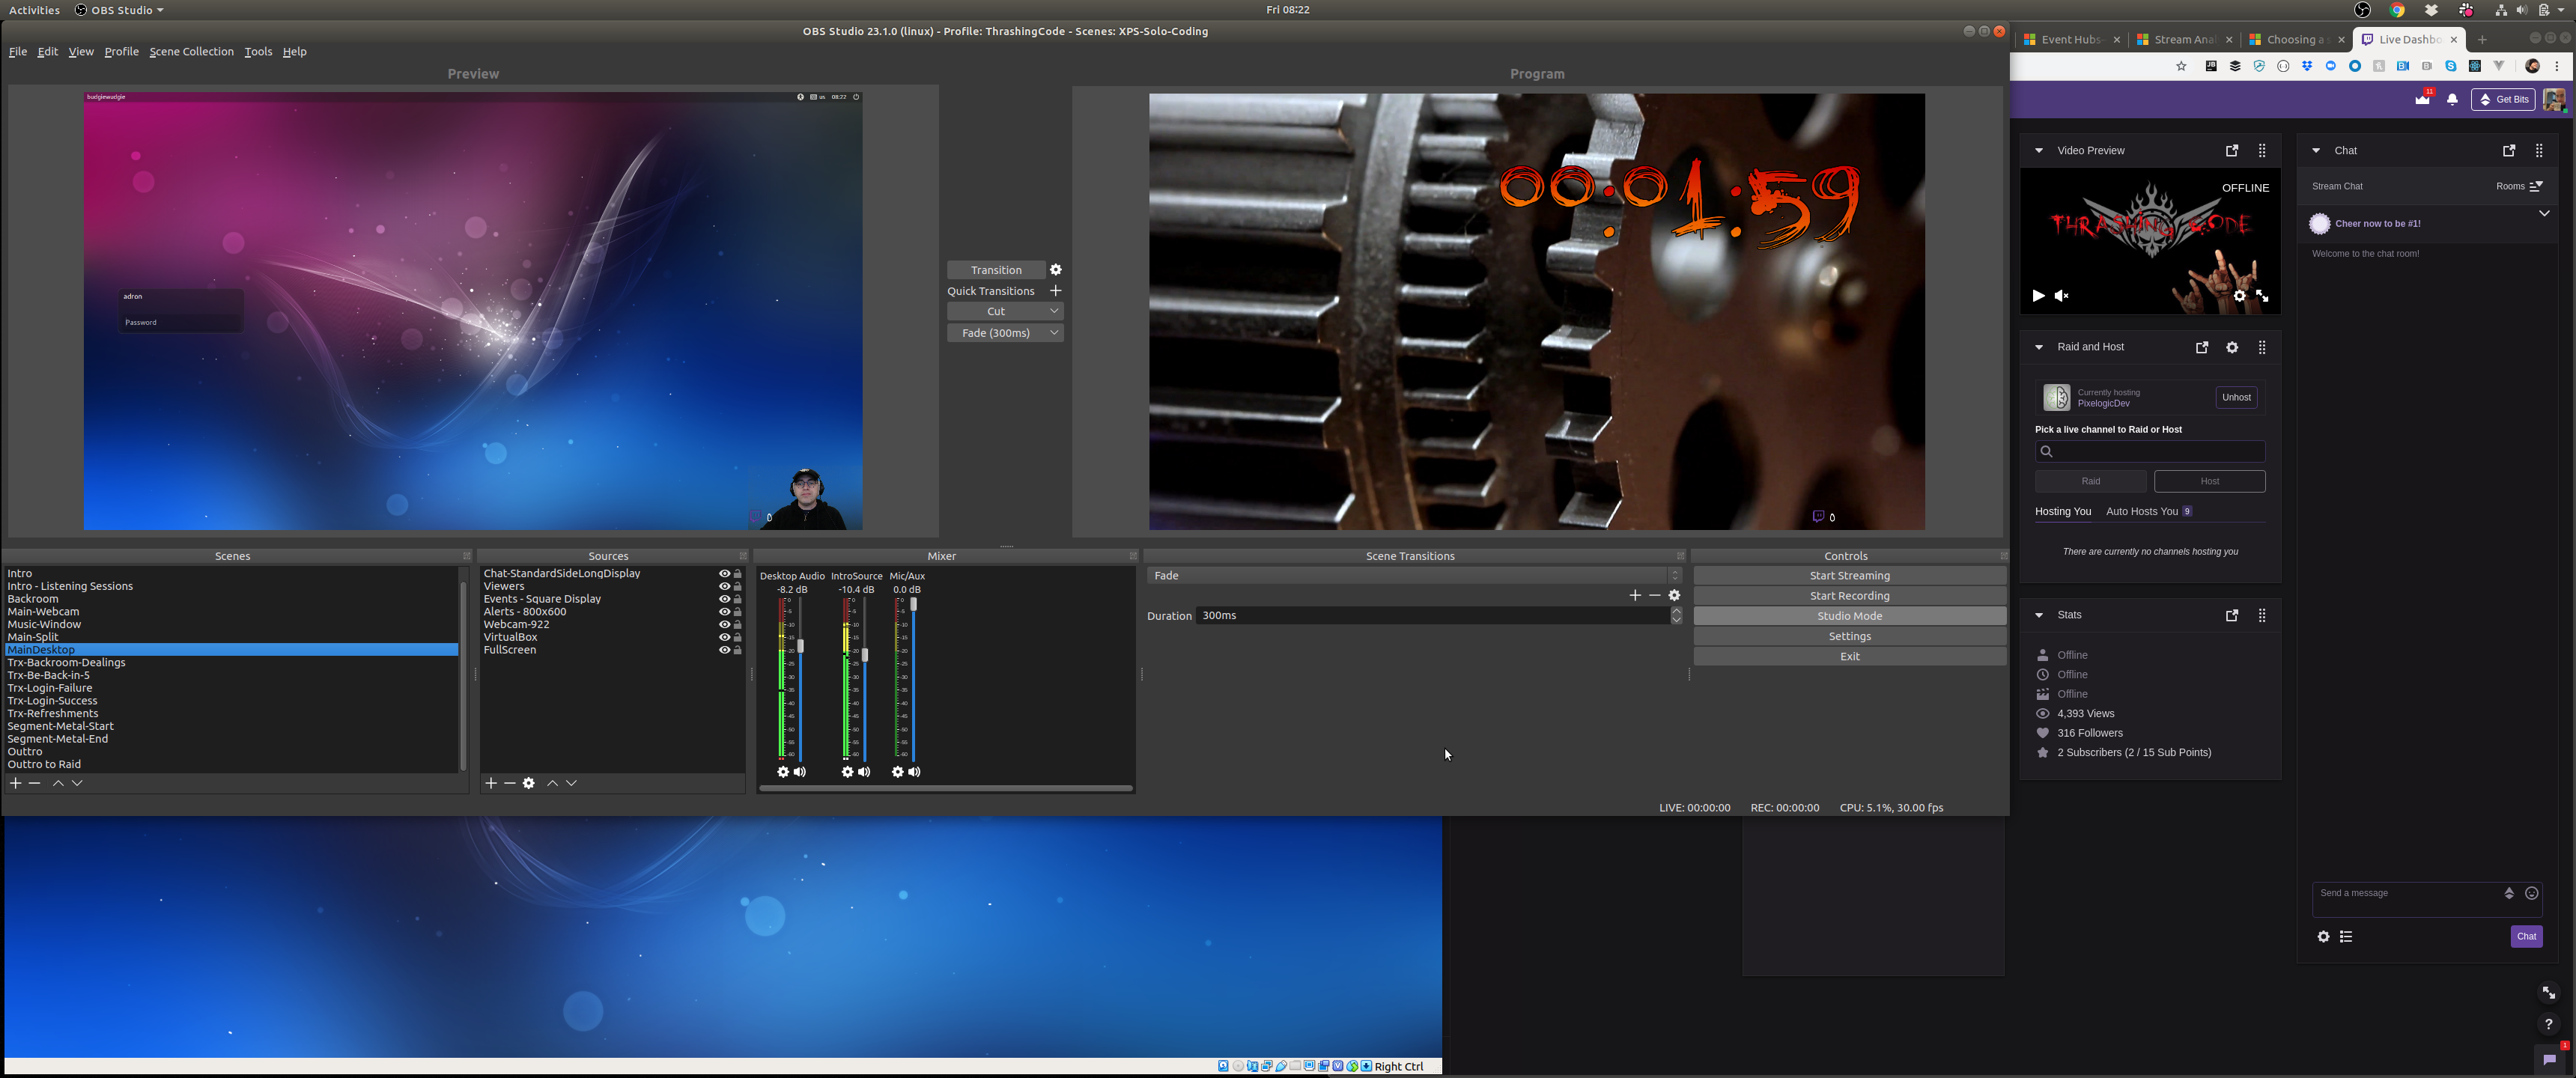2576x1078 pixels.
Task: Open the Fade scene transition combo box
Action: pos(1414,576)
